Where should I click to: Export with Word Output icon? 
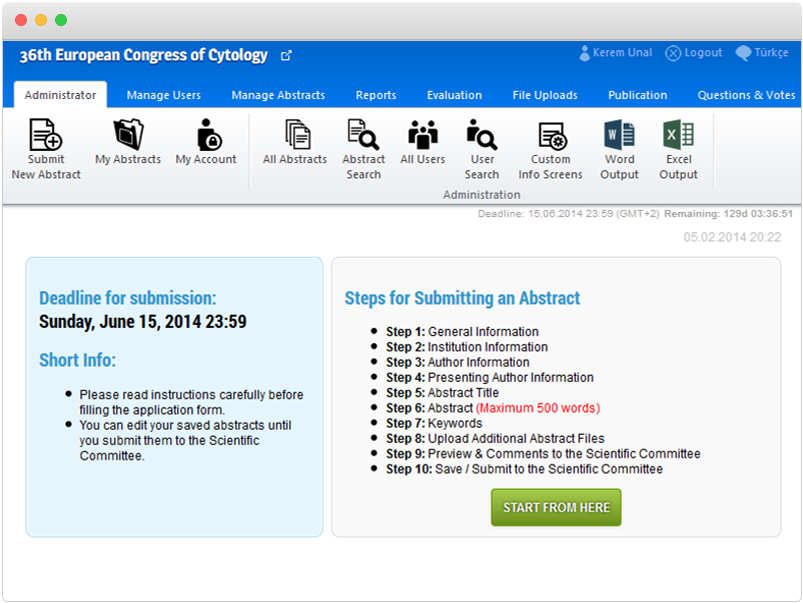pos(619,134)
